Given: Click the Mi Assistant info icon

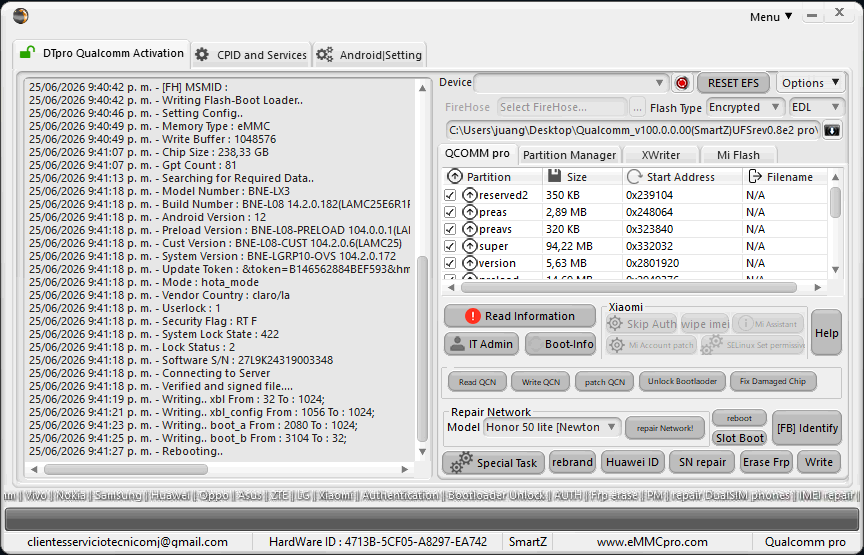Looking at the screenshot, I should point(746,324).
